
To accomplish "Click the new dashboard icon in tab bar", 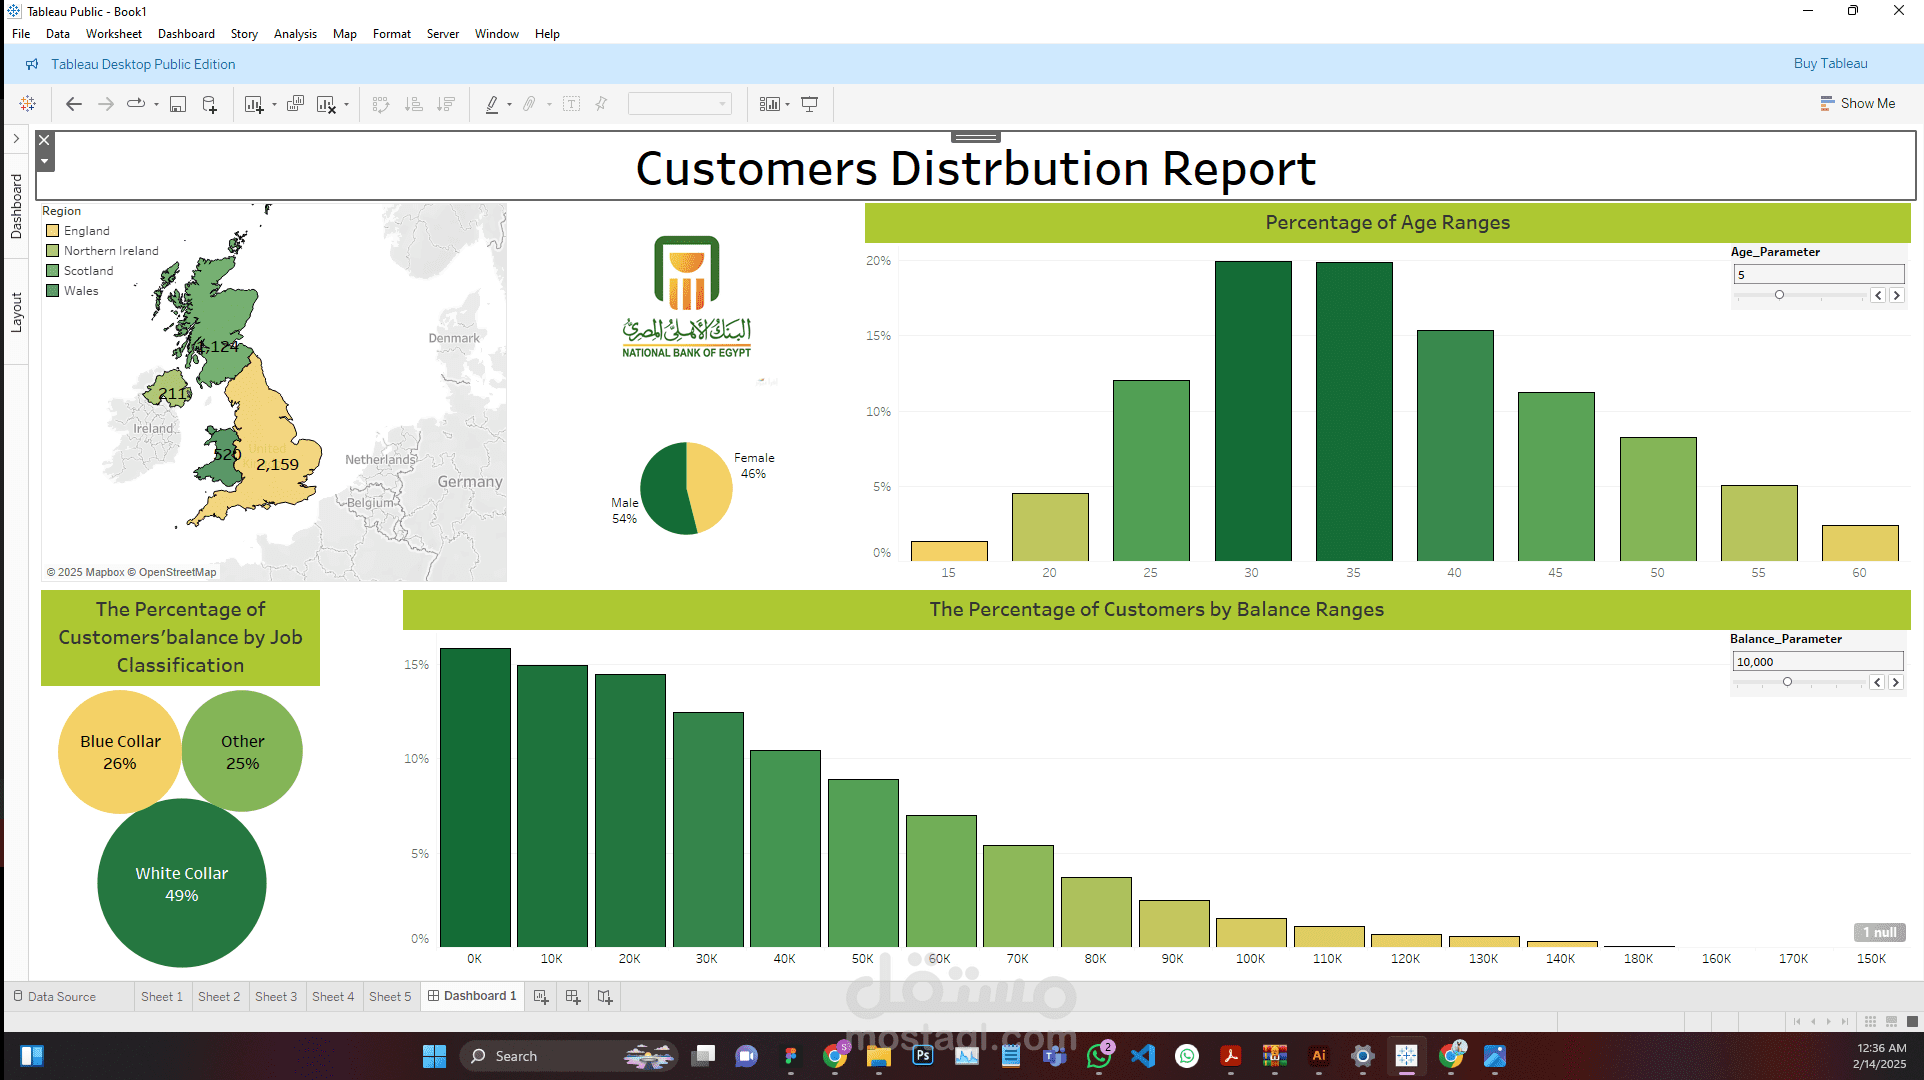I will click(x=573, y=996).
